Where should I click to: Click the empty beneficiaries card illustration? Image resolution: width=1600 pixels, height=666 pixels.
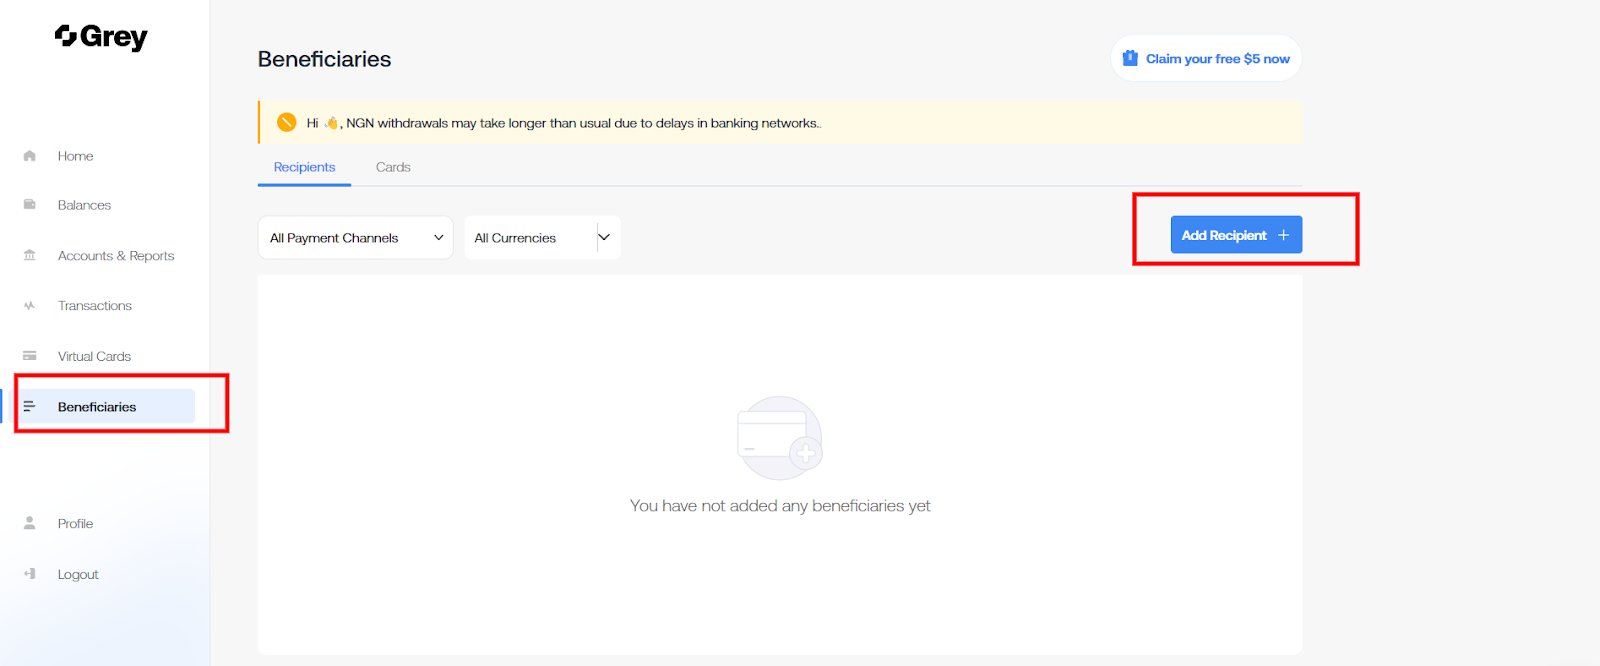click(x=780, y=438)
